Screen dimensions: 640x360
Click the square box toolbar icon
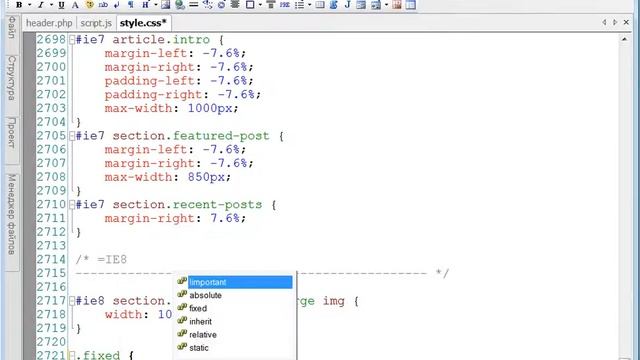coord(250,5)
